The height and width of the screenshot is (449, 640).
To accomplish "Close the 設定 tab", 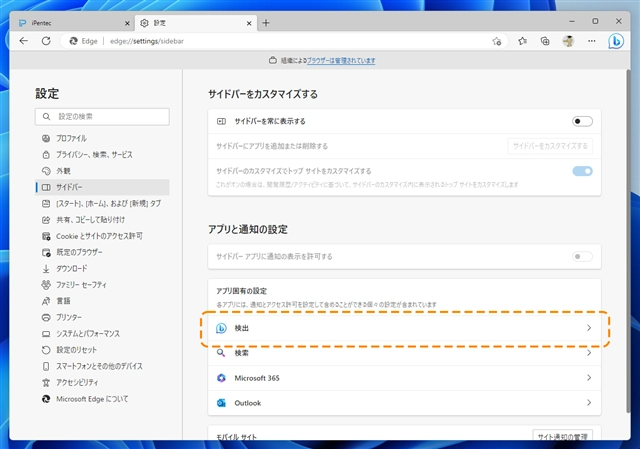I will (249, 23).
